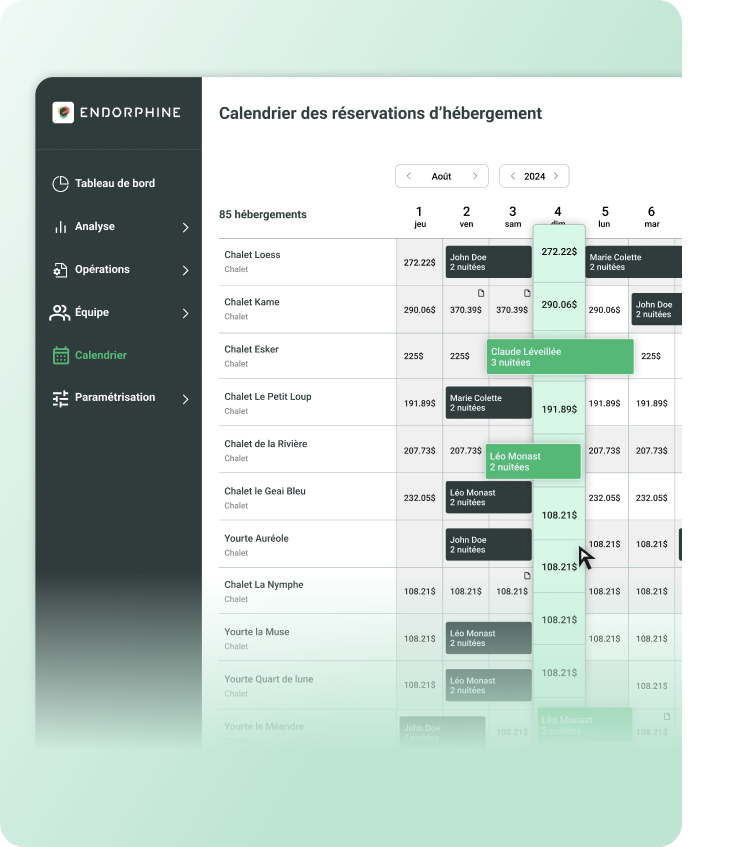Image resolution: width=730 pixels, height=847 pixels.
Task: Open Marie Colette booking on Chalet Le Petit Loup
Action: point(488,402)
